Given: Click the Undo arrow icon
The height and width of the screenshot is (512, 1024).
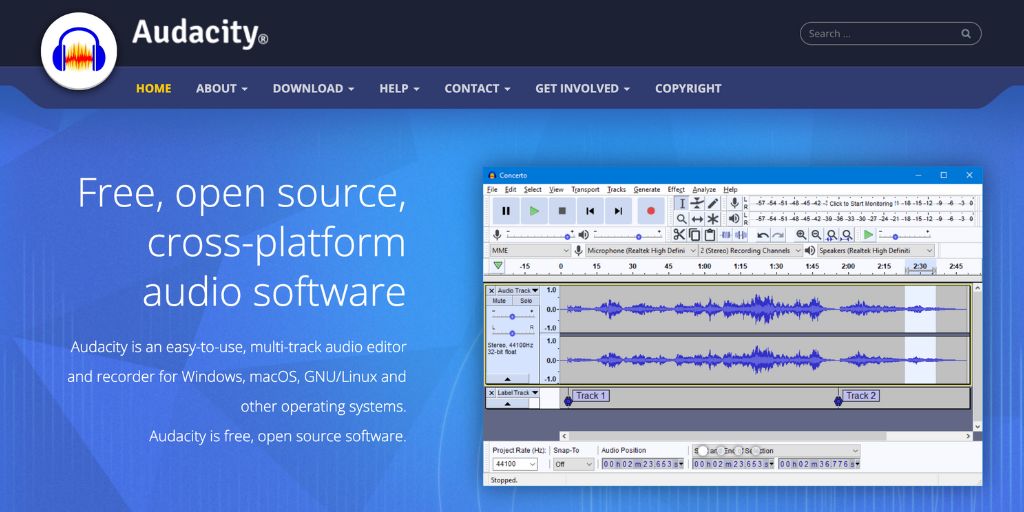Looking at the screenshot, I should coord(763,235).
